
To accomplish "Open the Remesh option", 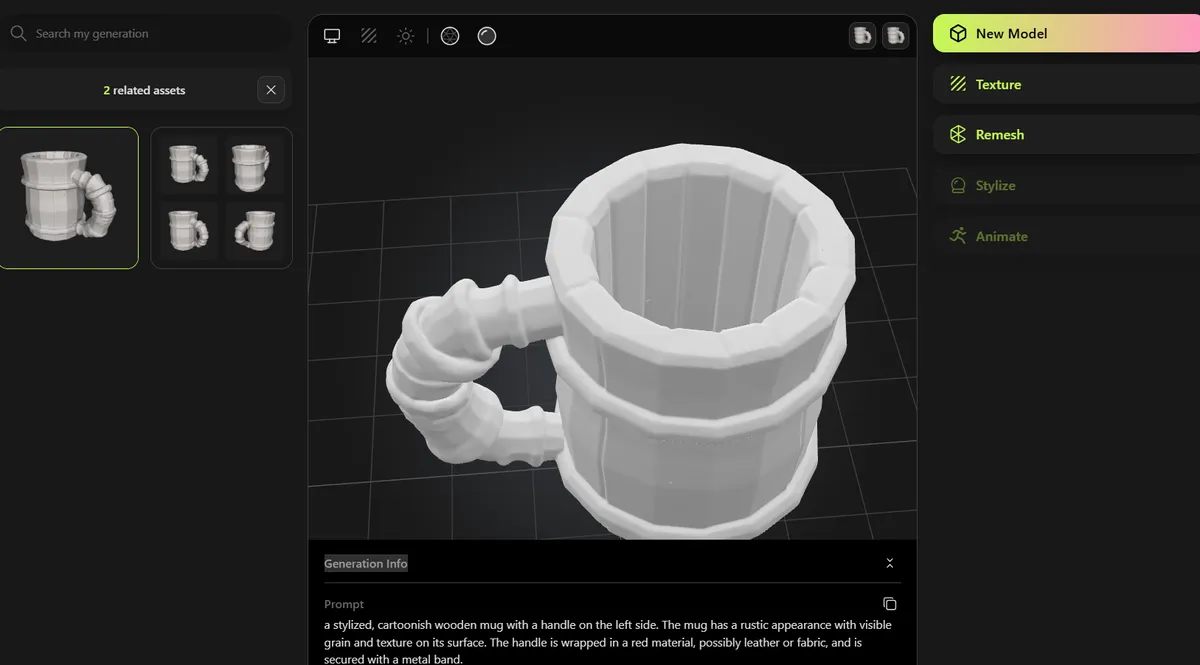I will coord(1066,134).
